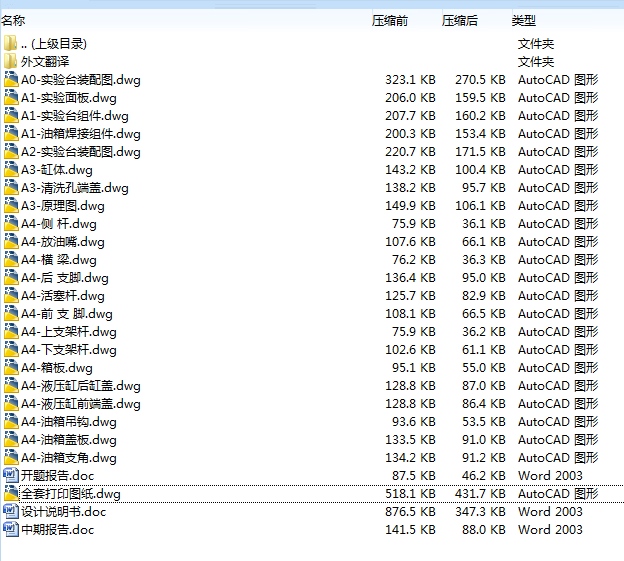Select file name A4-油箱吊钩.dwg
Screen dimensions: 624x561
pyautogui.click(x=69, y=421)
